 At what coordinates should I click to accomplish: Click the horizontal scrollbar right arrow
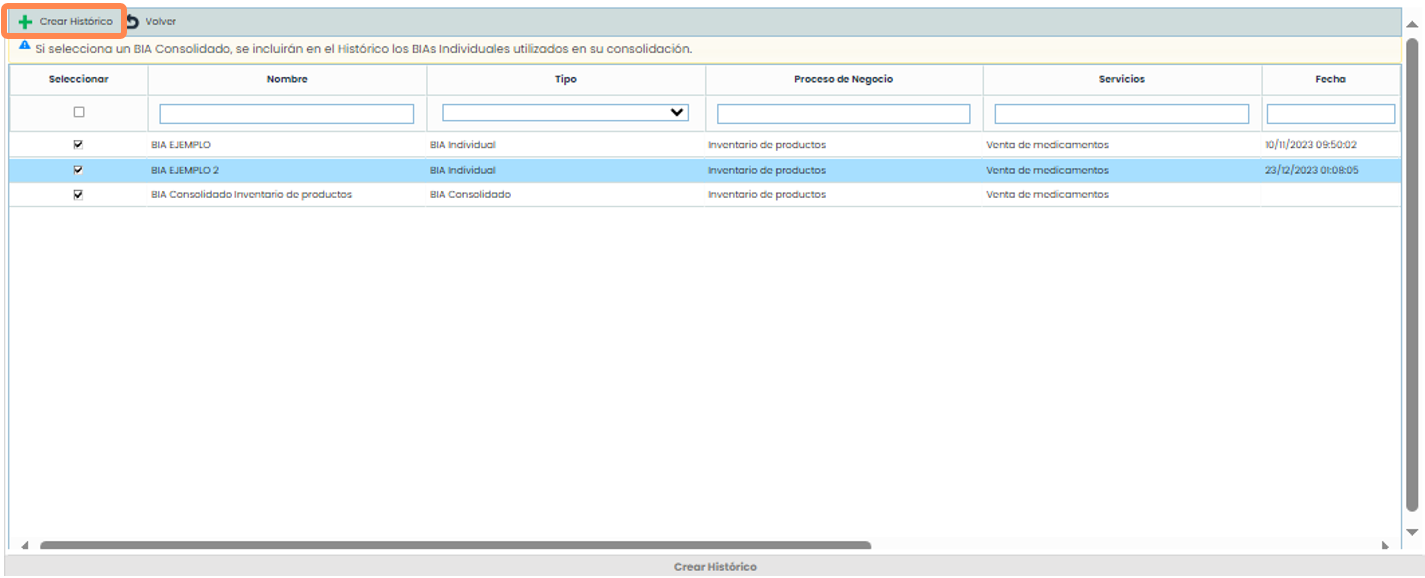[x=1385, y=546]
